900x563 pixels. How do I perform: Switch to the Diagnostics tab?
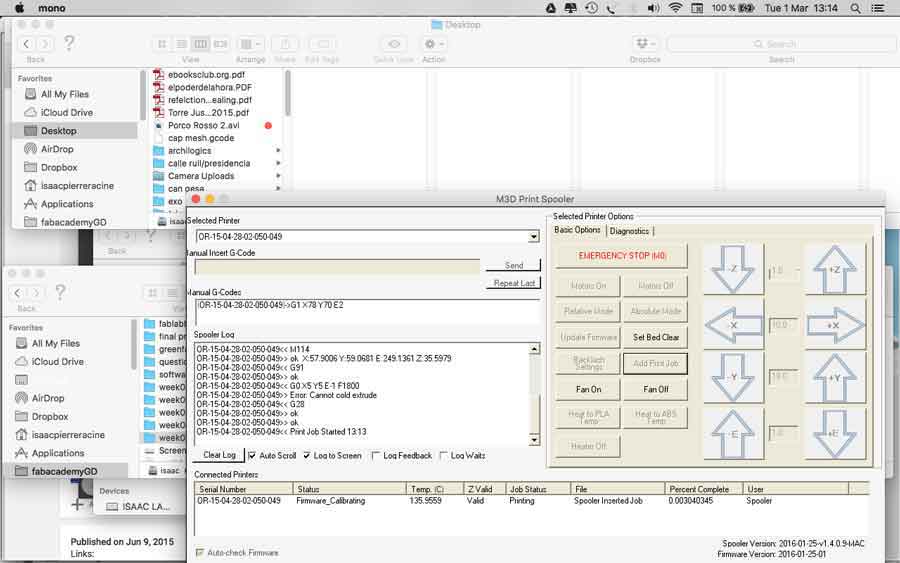(629, 231)
